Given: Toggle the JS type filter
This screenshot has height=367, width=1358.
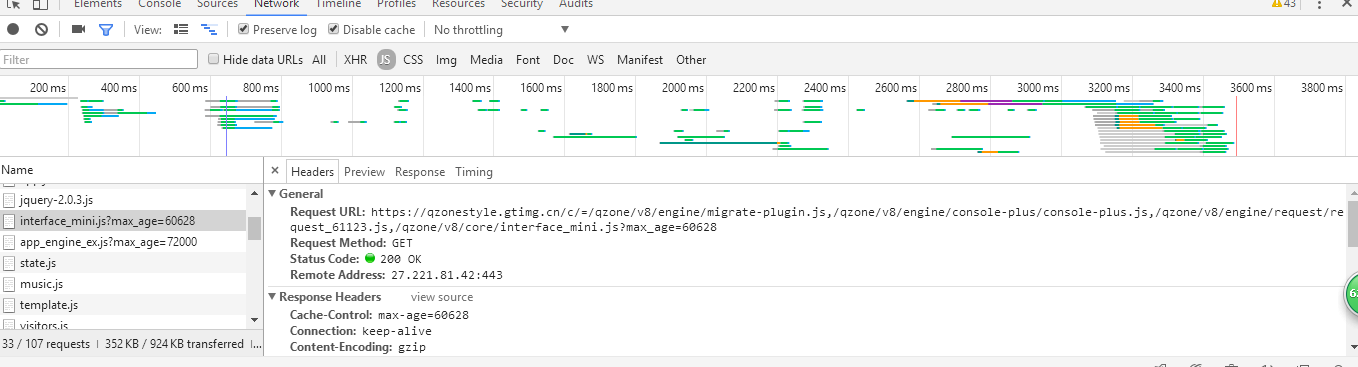Looking at the screenshot, I should click(386, 60).
